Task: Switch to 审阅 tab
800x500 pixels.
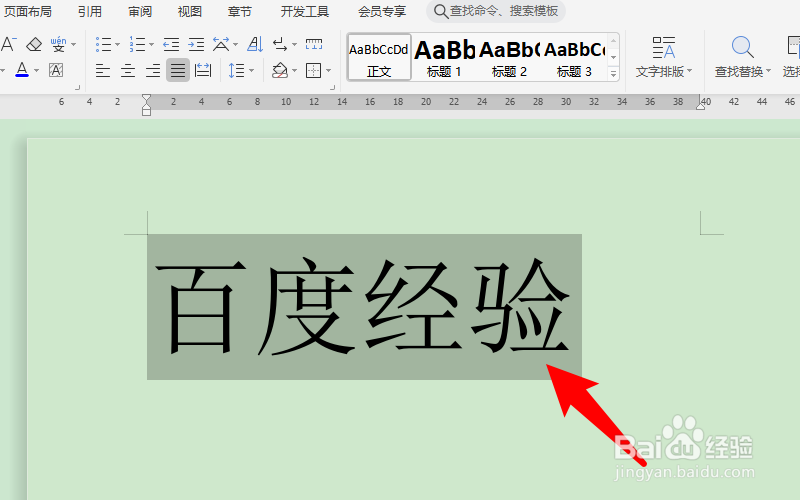Action: click(140, 11)
